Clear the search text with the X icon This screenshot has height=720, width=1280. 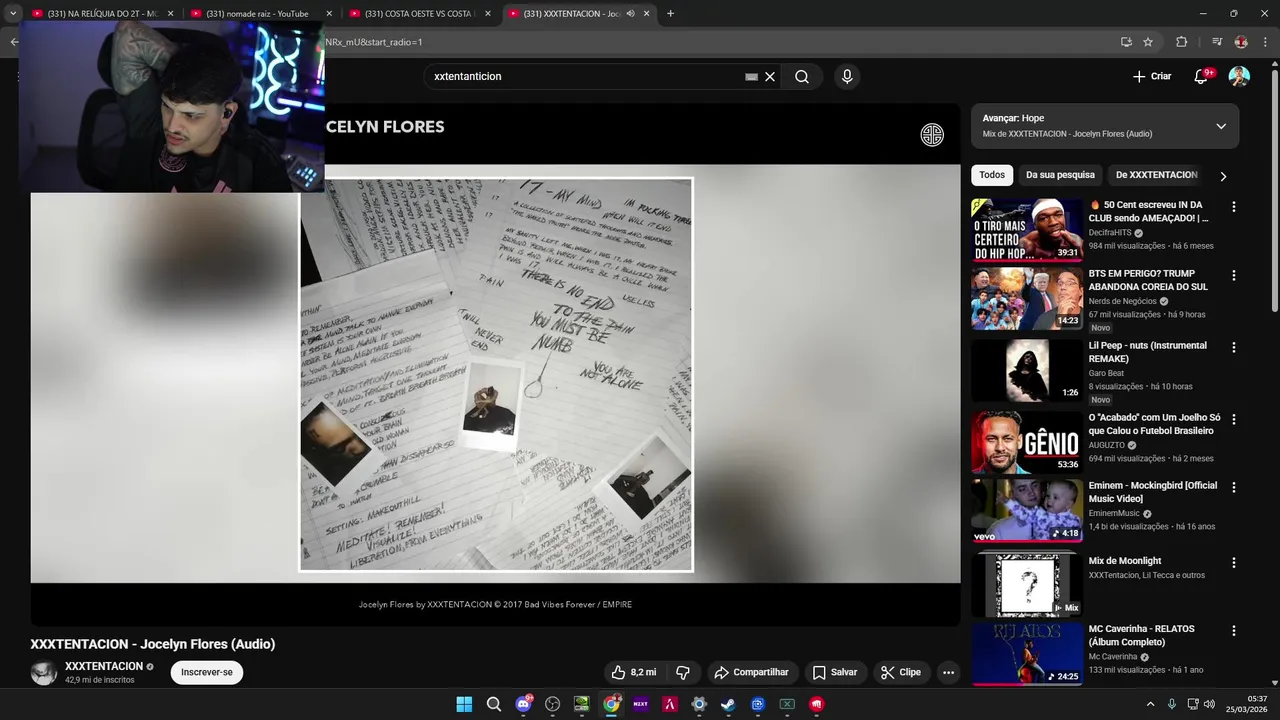pos(770,77)
